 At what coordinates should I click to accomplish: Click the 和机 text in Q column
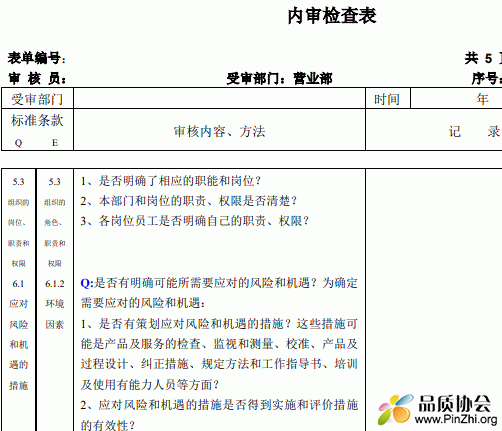(x=18, y=344)
